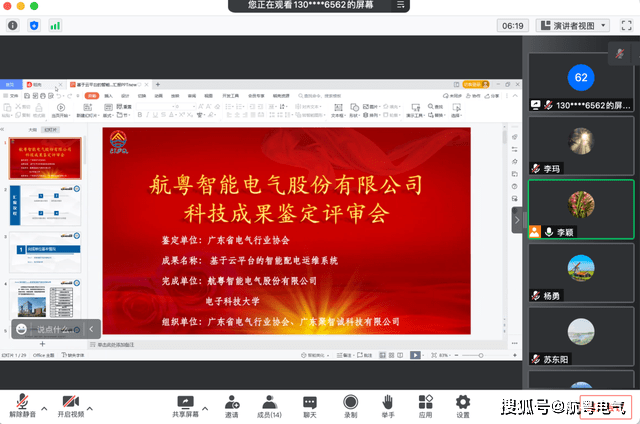640x424 pixels.
Task: Select slide 2 thumbnail
Action: click(x=45, y=205)
